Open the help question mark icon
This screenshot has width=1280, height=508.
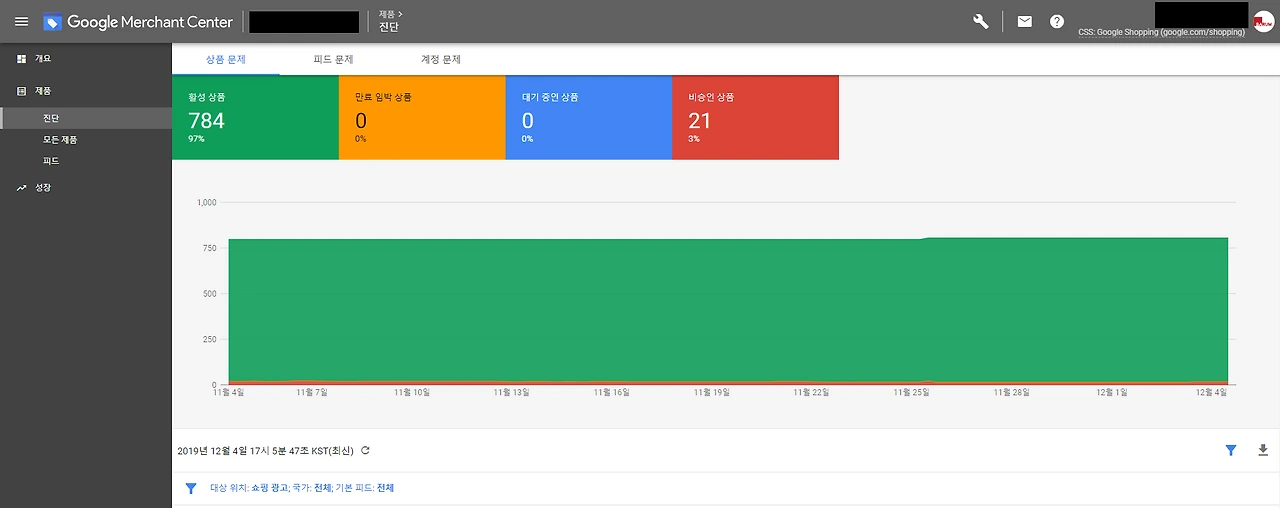coord(1057,21)
